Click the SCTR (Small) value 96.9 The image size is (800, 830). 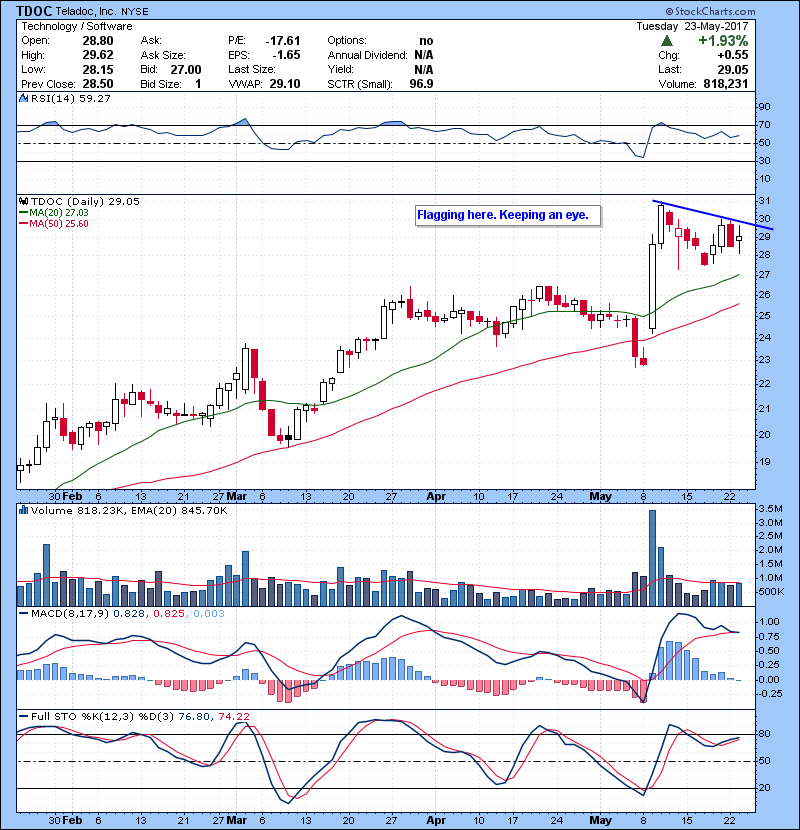coord(421,84)
